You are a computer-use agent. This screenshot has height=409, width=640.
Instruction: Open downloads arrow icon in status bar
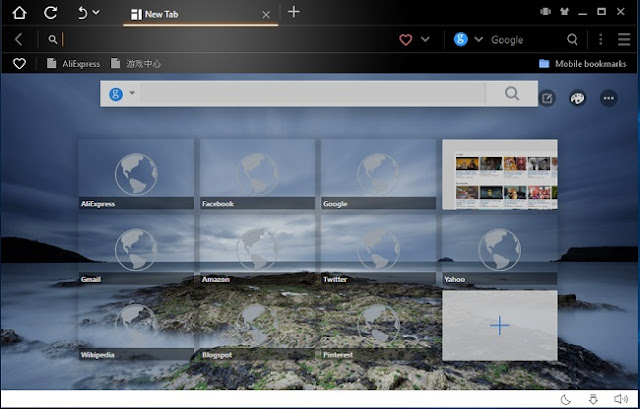click(x=593, y=399)
